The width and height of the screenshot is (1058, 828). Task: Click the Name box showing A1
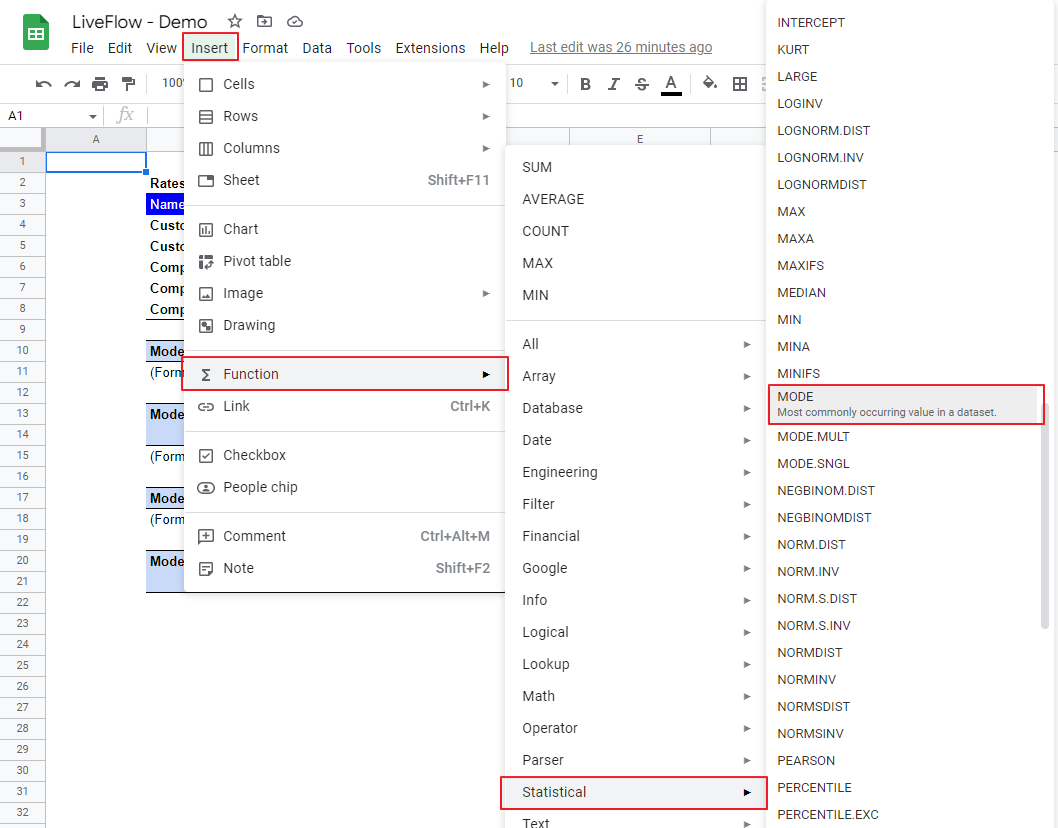coord(45,116)
